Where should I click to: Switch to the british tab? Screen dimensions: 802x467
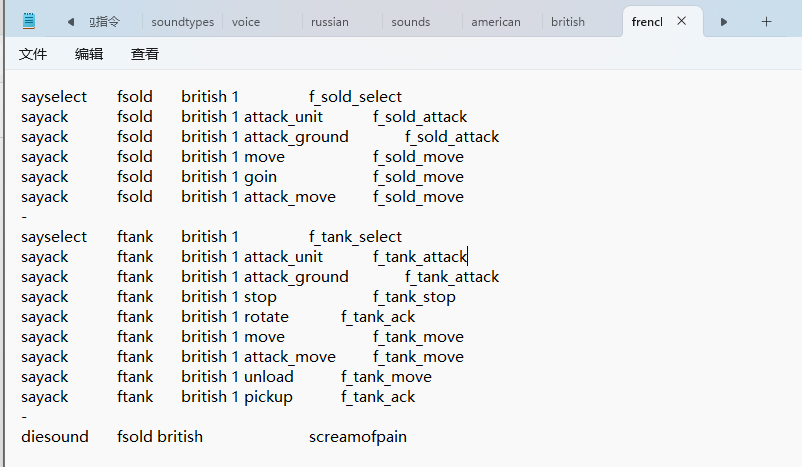point(568,22)
